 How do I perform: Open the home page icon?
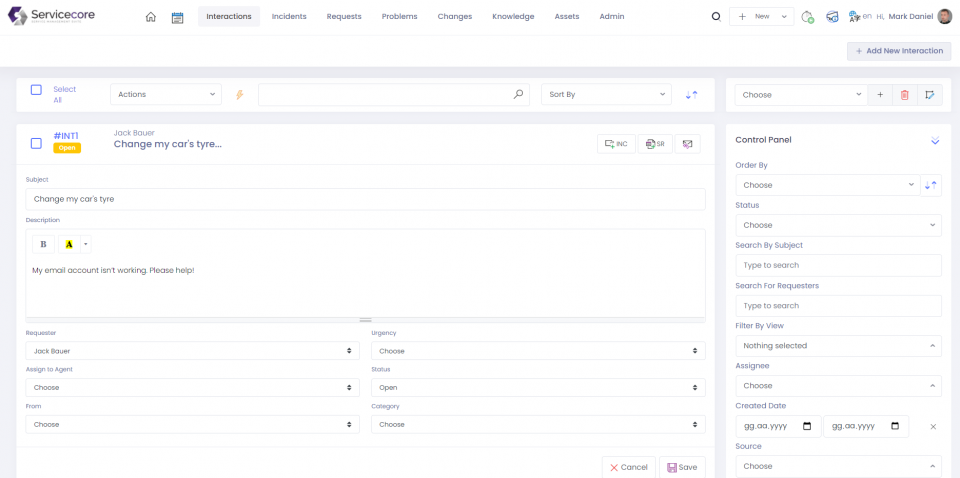(150, 17)
